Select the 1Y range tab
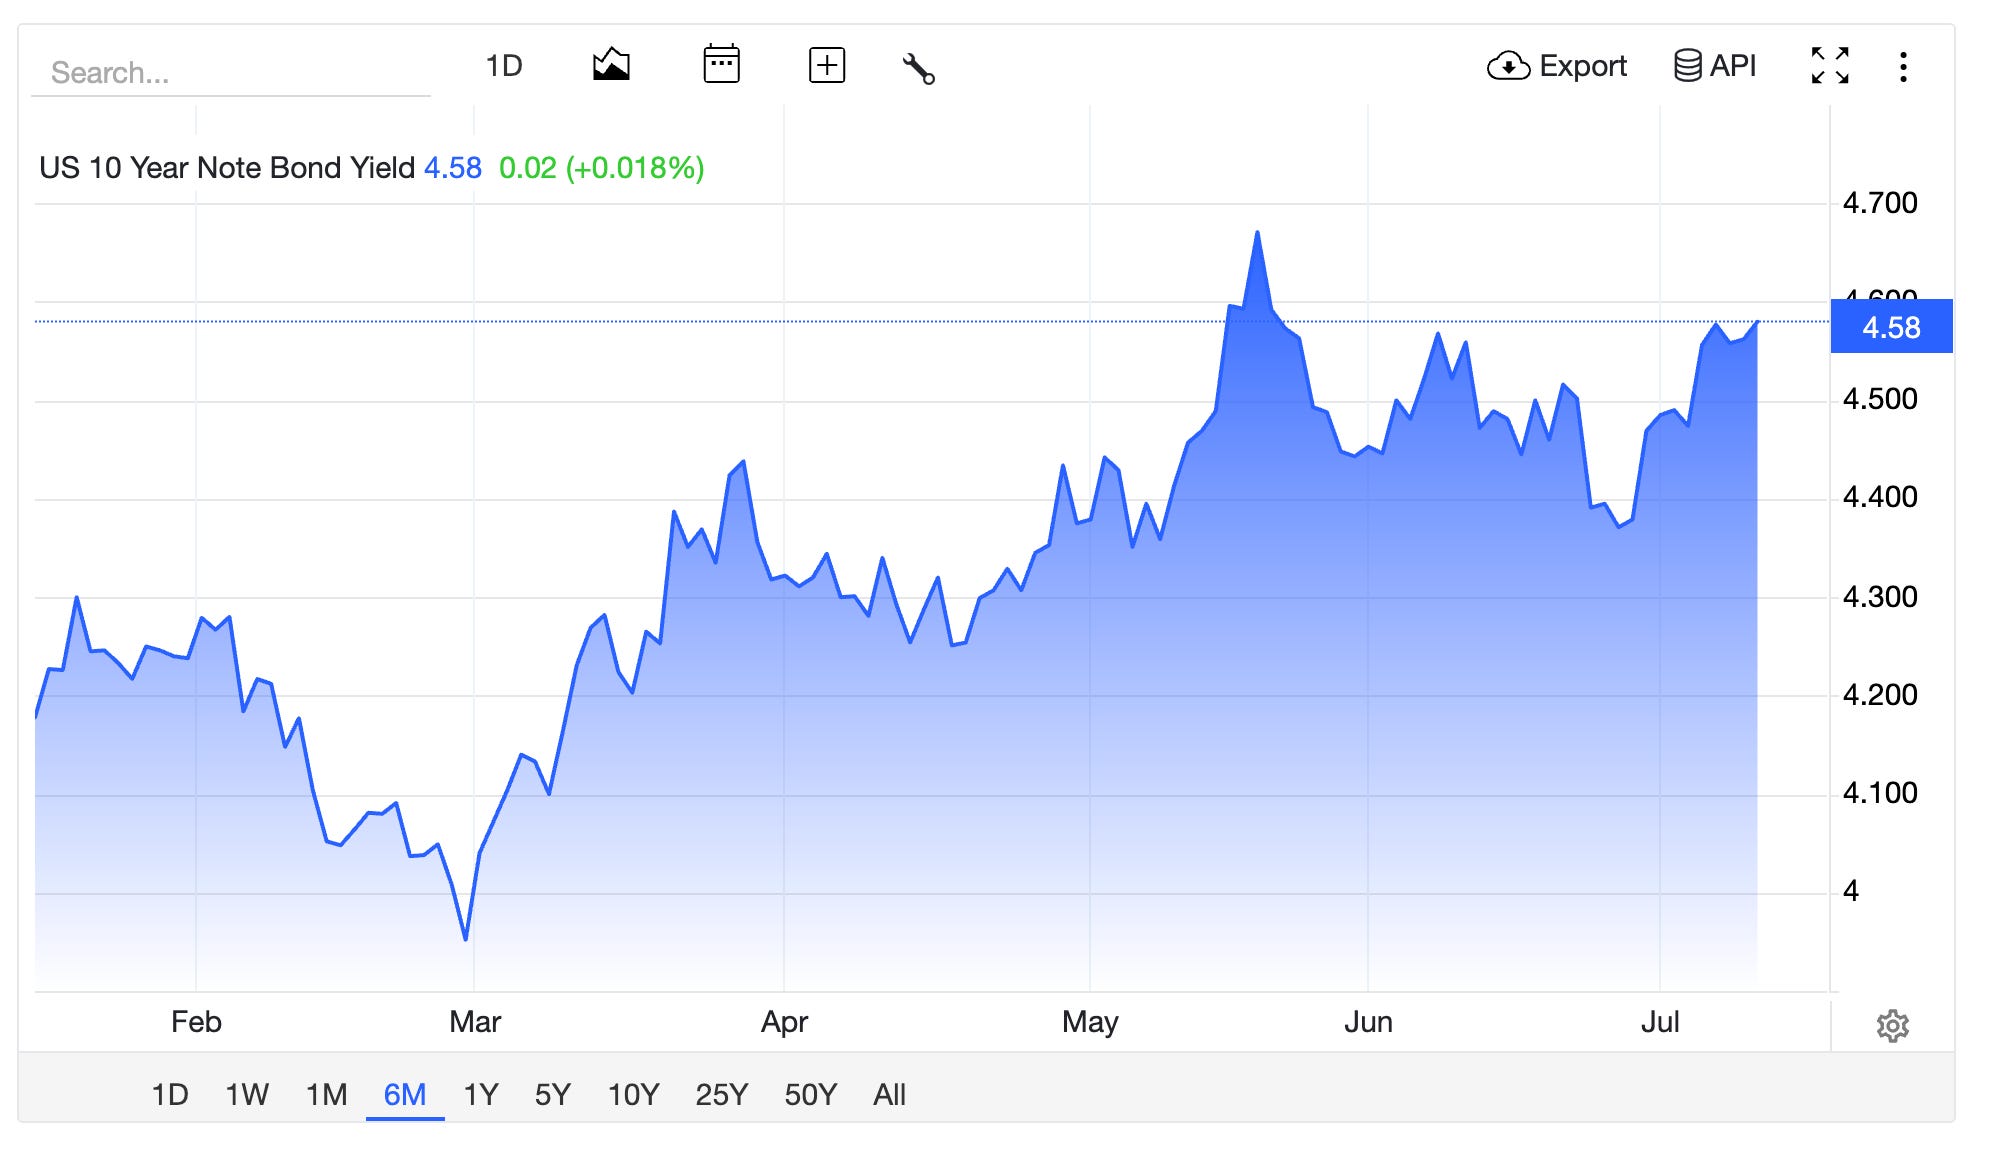 (481, 1094)
